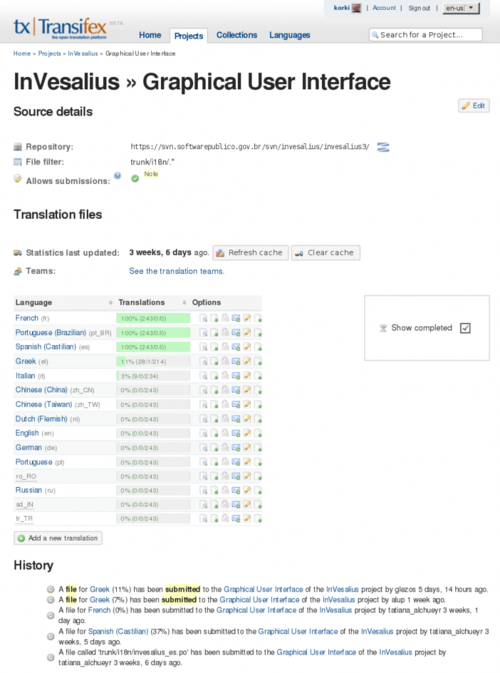Click the Refresh cache button
The height and width of the screenshot is (673, 500).
click(250, 253)
